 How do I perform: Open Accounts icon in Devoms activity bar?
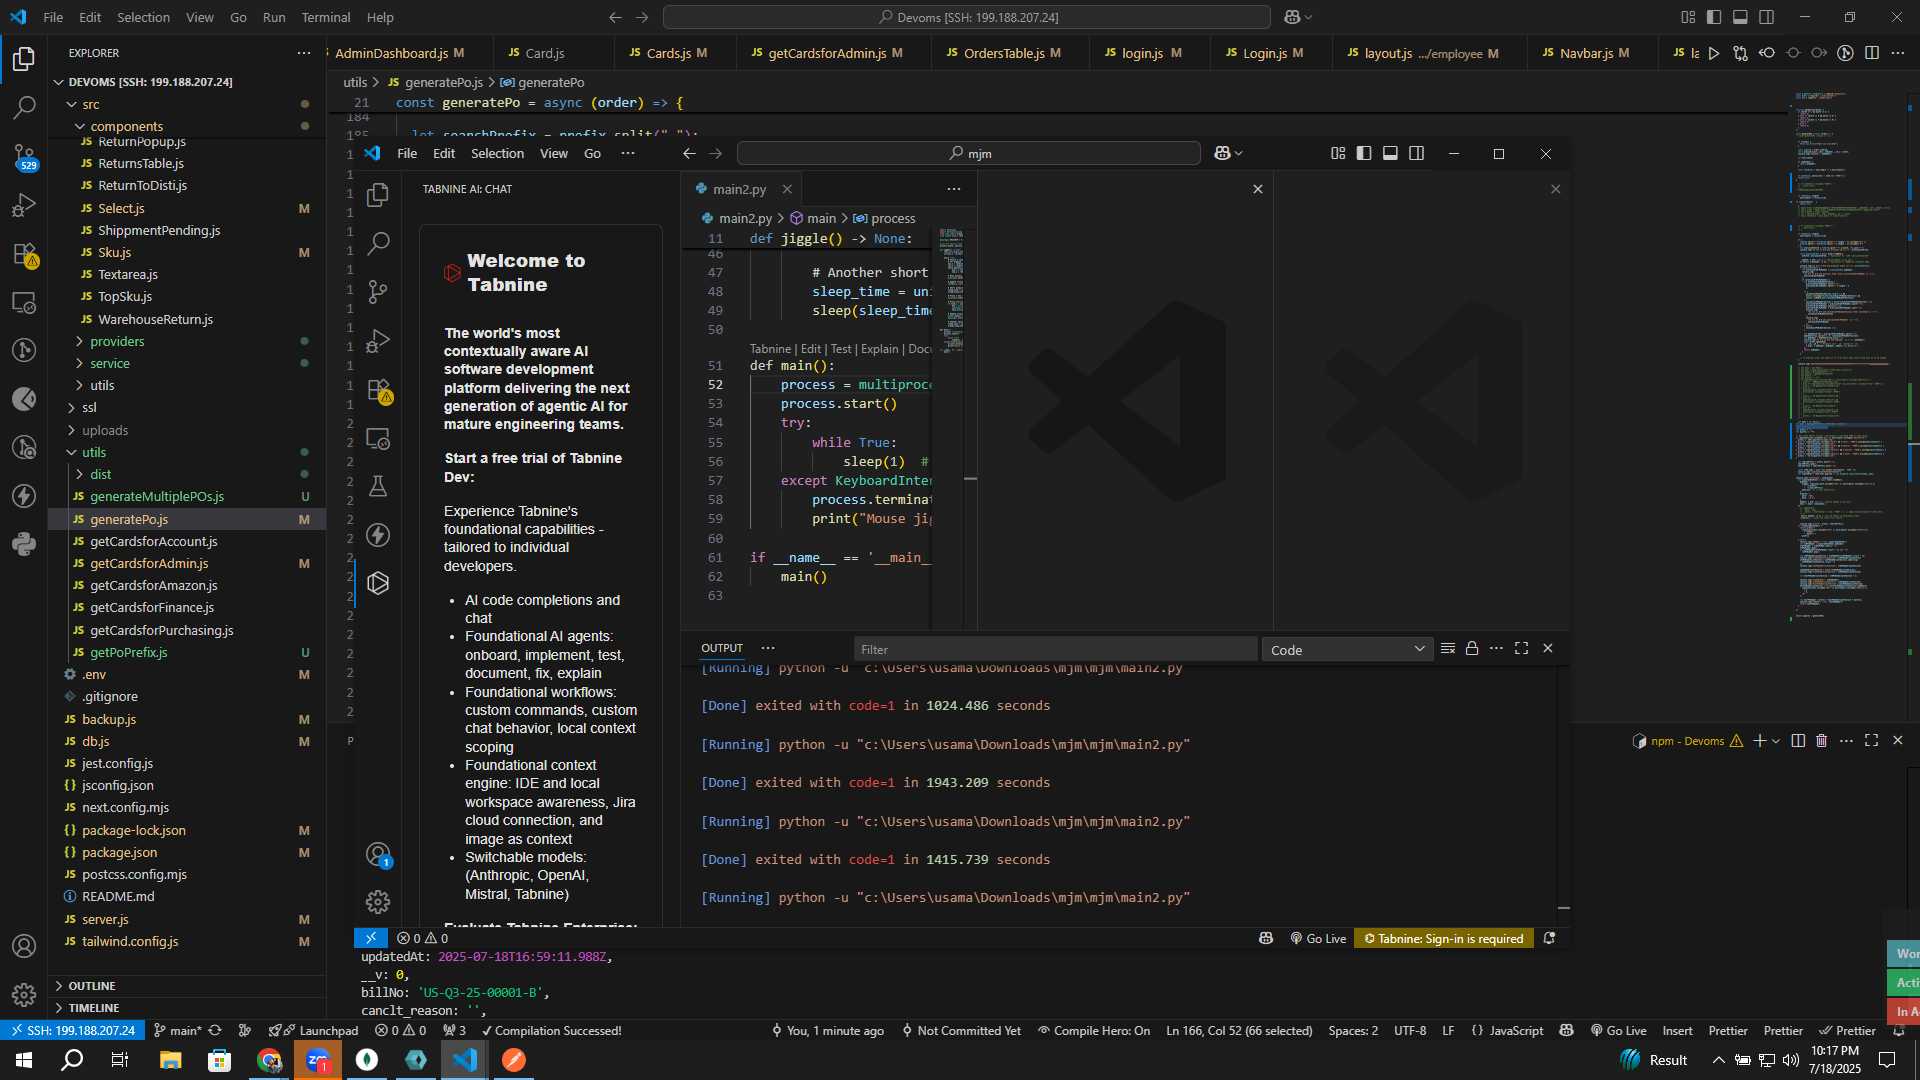[24, 946]
